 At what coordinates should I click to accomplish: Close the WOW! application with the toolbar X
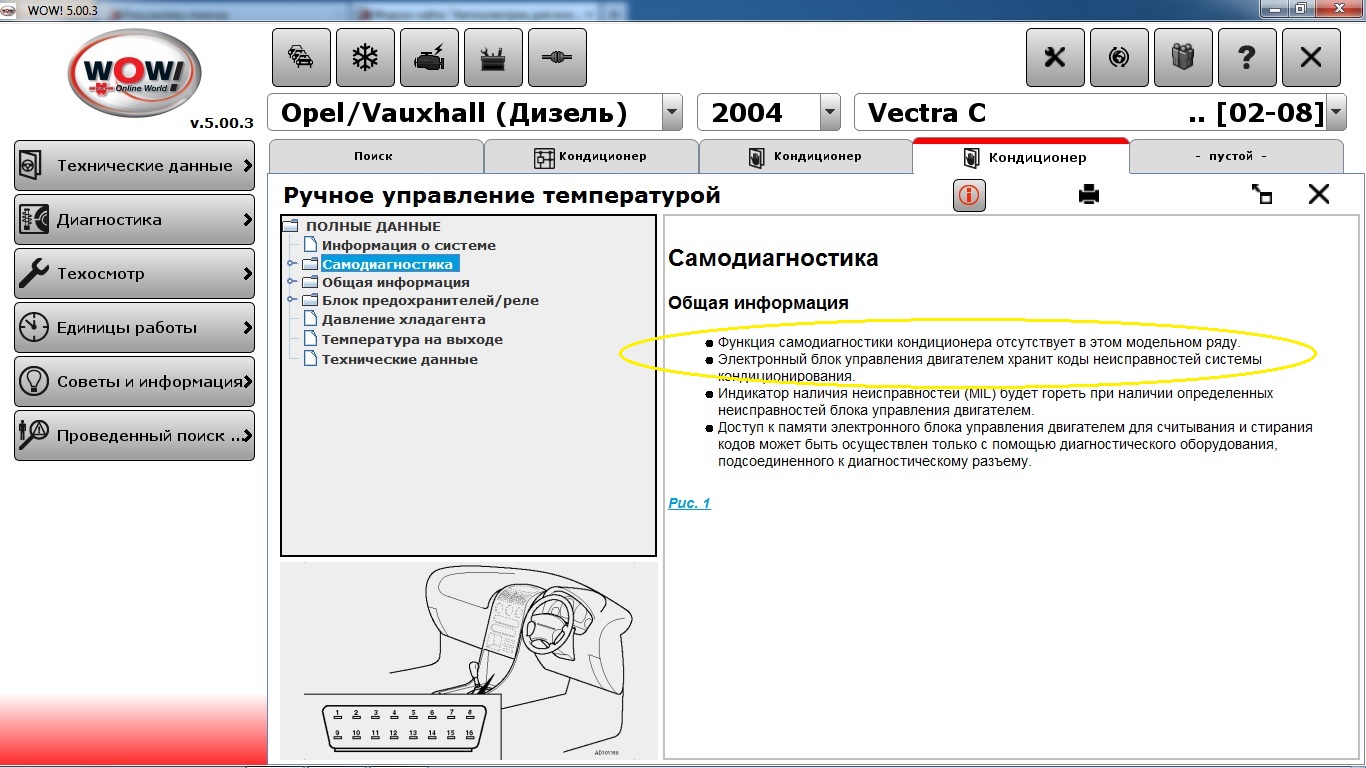[1311, 57]
